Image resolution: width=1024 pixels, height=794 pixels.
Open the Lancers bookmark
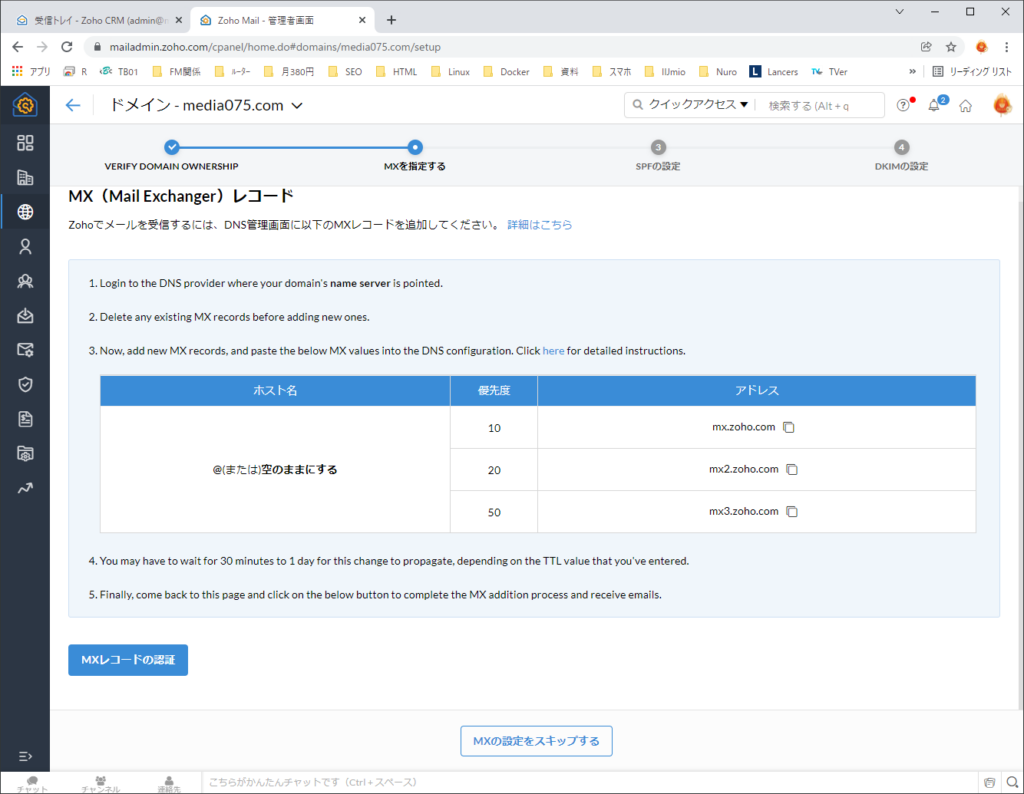point(774,72)
